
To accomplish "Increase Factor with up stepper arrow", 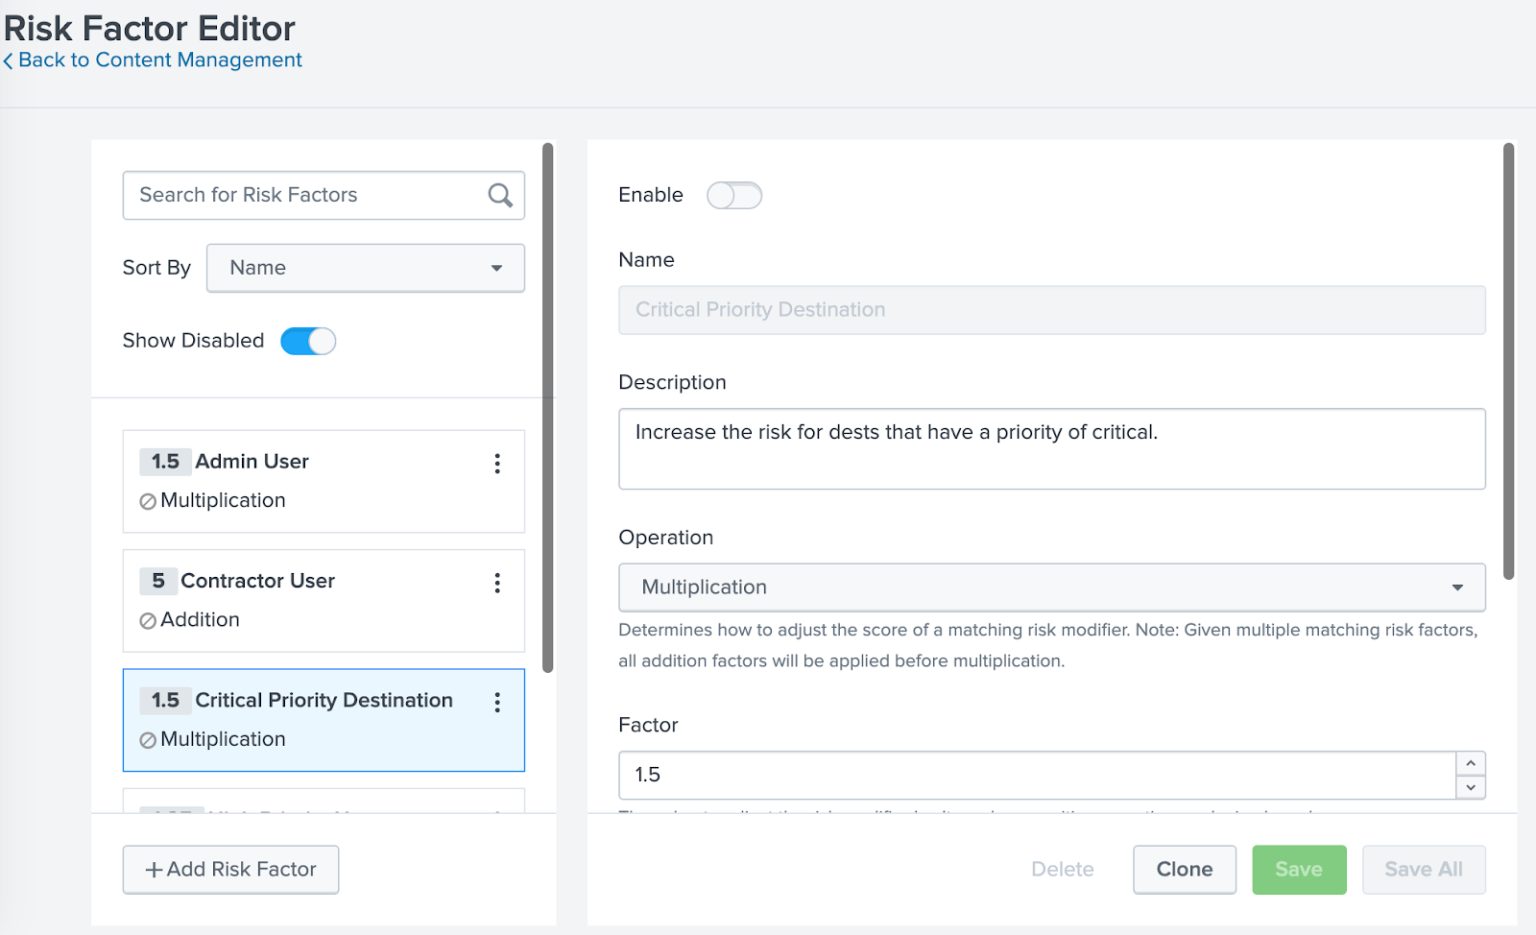I will (1470, 763).
